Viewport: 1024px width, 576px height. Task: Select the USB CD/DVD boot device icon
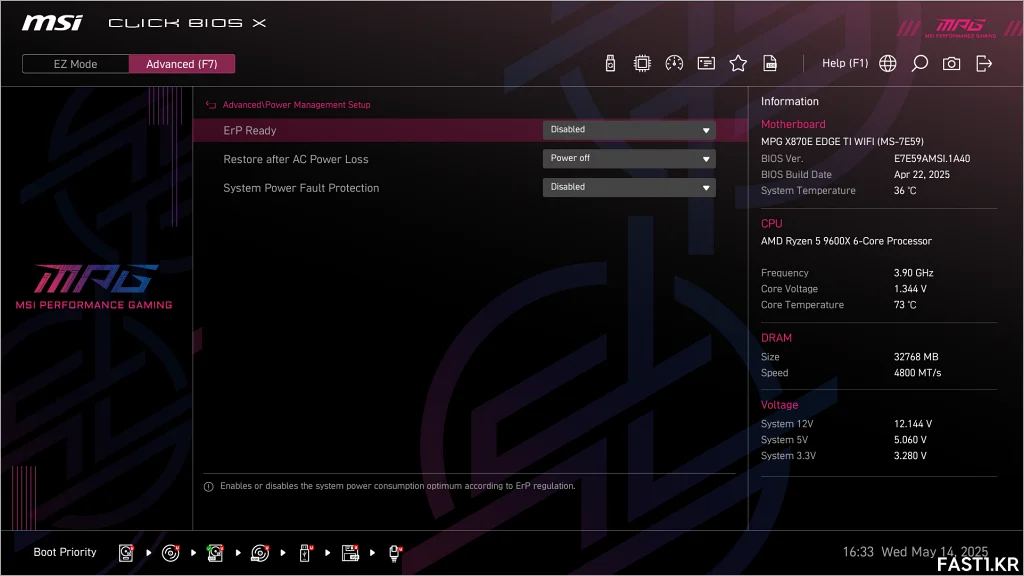260,553
